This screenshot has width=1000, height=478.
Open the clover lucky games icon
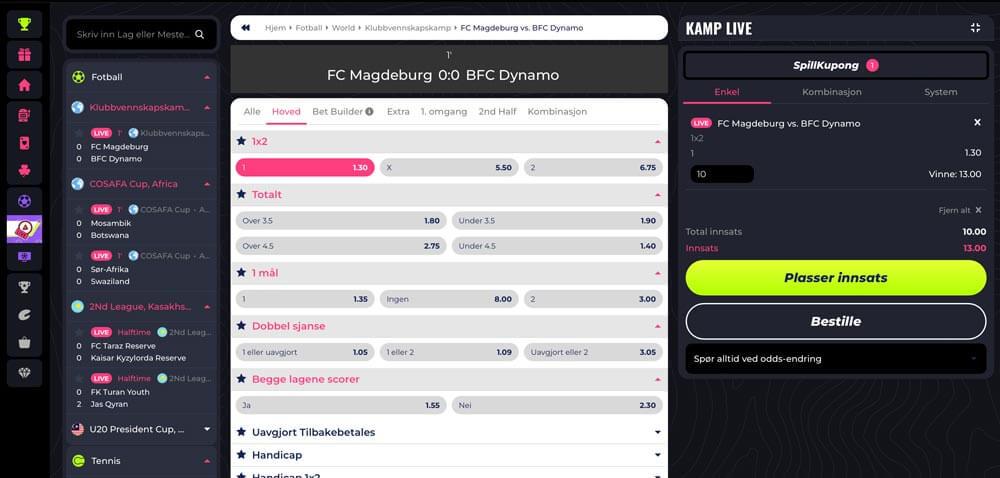tap(24, 171)
